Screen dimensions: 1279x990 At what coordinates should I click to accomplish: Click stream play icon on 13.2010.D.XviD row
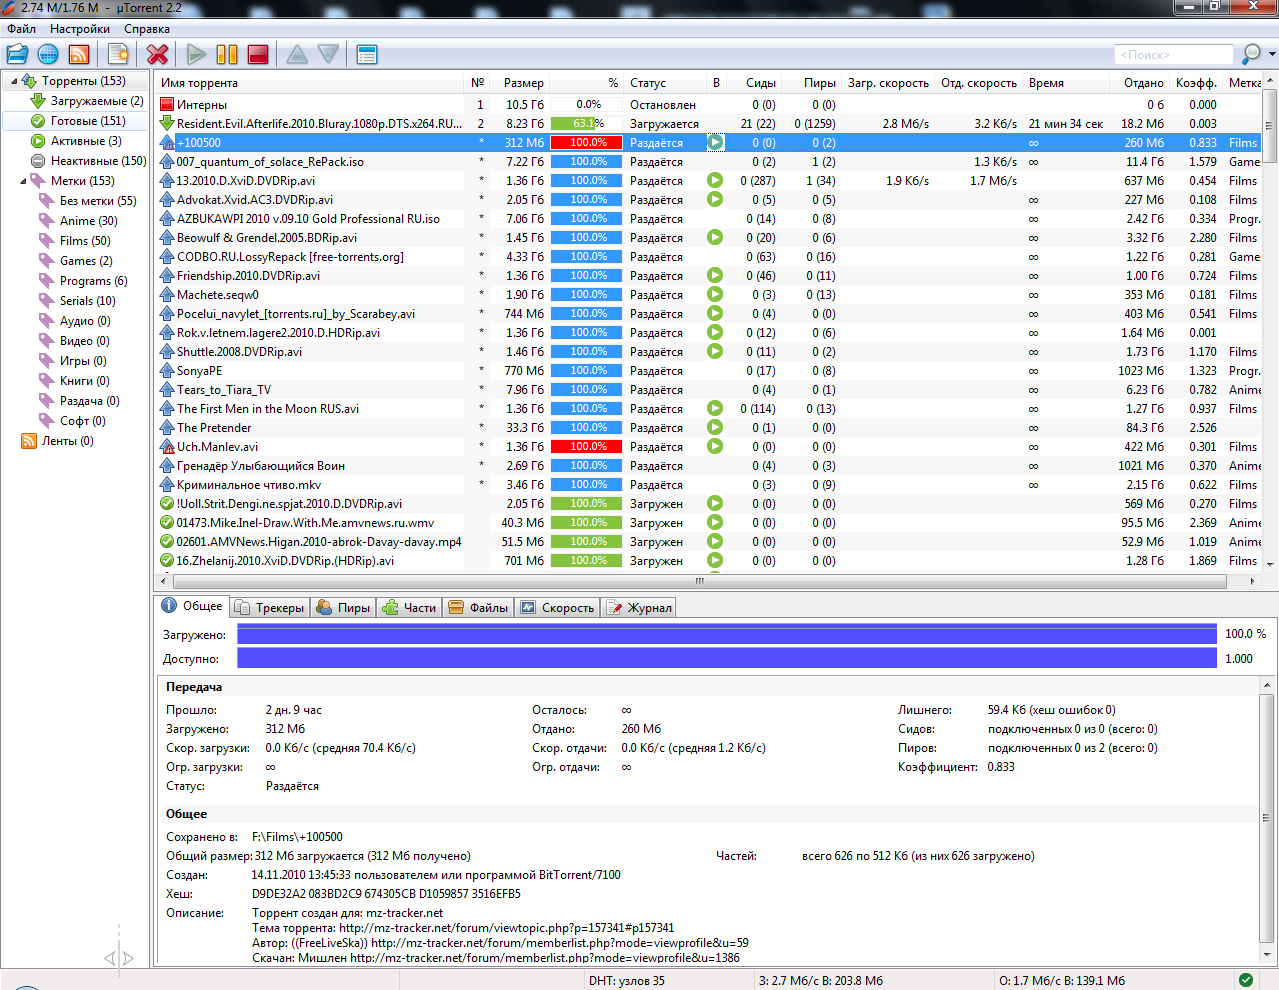tap(715, 181)
